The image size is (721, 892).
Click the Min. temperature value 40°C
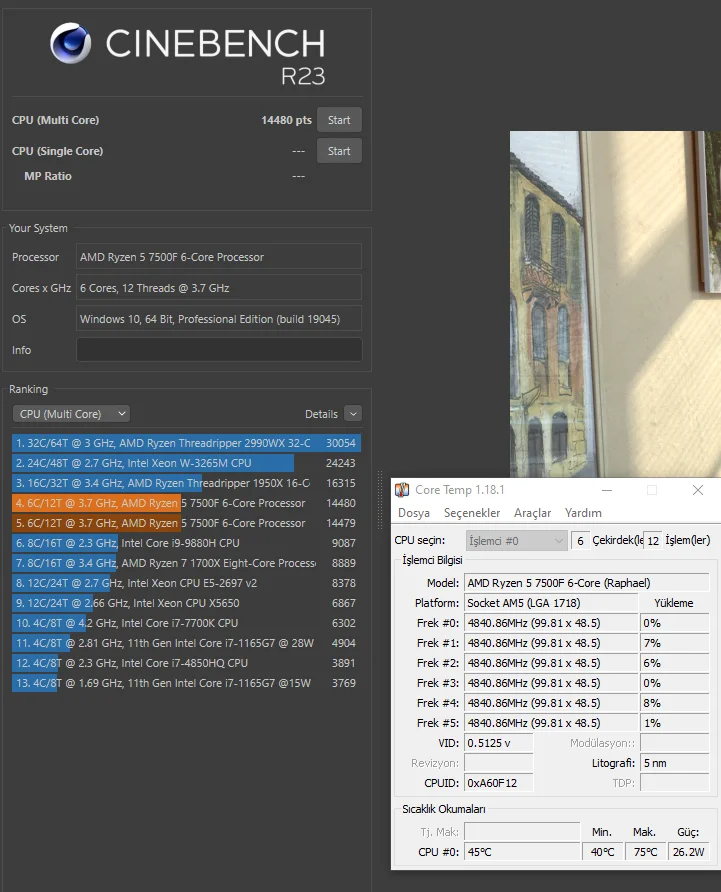pyautogui.click(x=603, y=852)
